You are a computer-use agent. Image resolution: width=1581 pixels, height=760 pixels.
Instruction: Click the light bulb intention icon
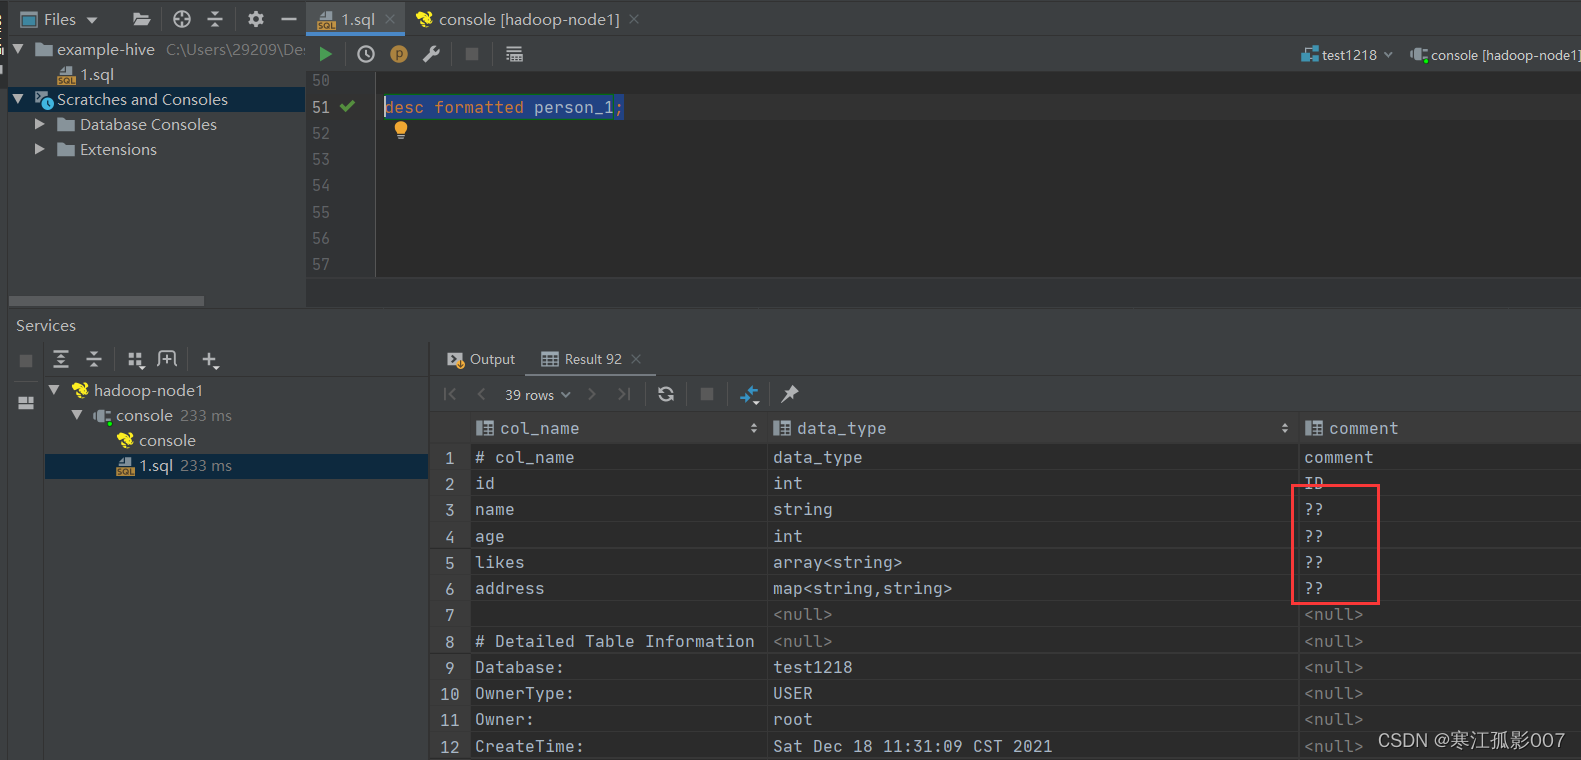[401, 130]
